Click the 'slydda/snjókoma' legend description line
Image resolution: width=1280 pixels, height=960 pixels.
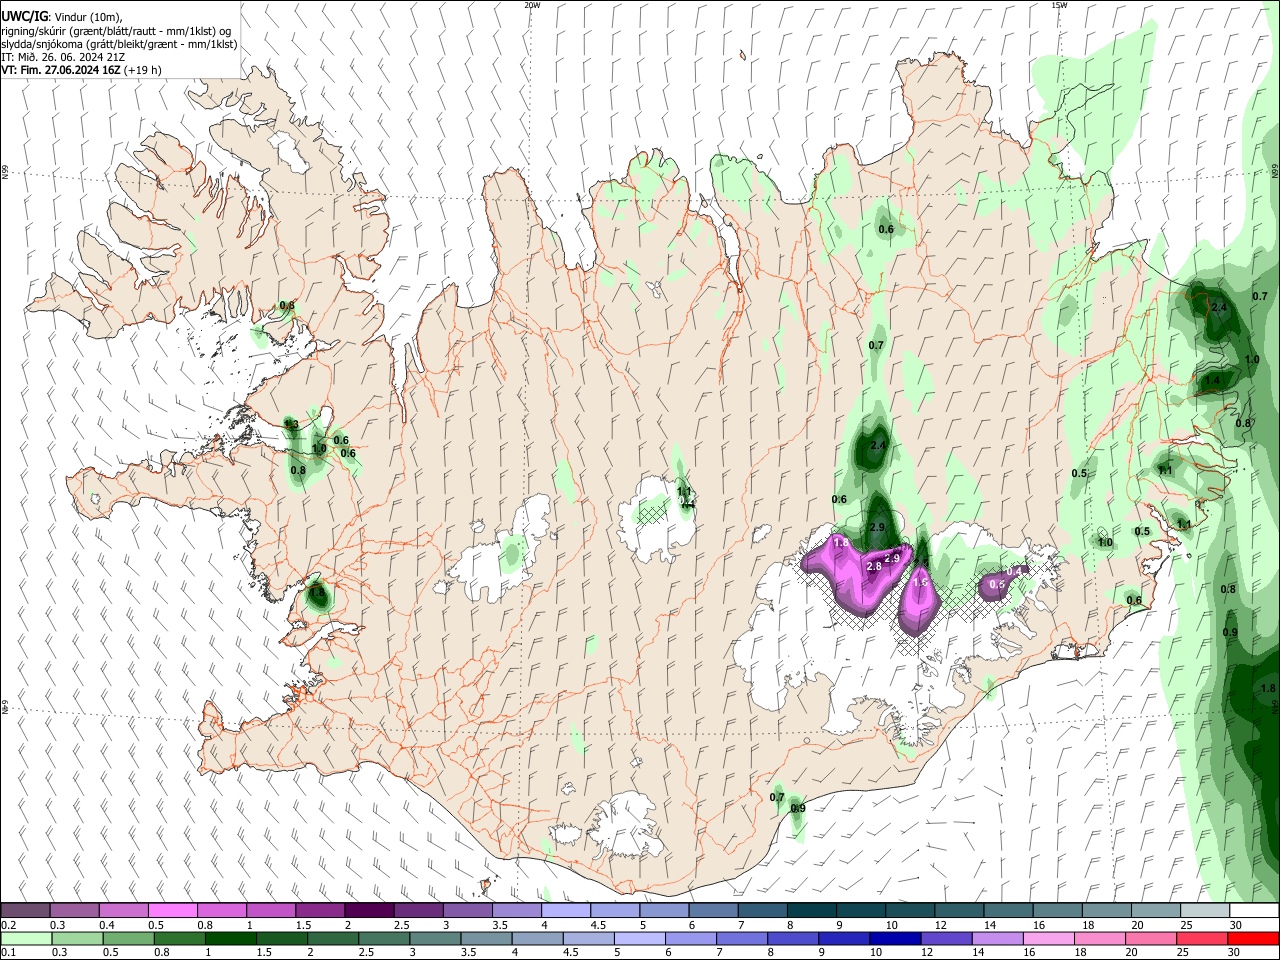119,44
